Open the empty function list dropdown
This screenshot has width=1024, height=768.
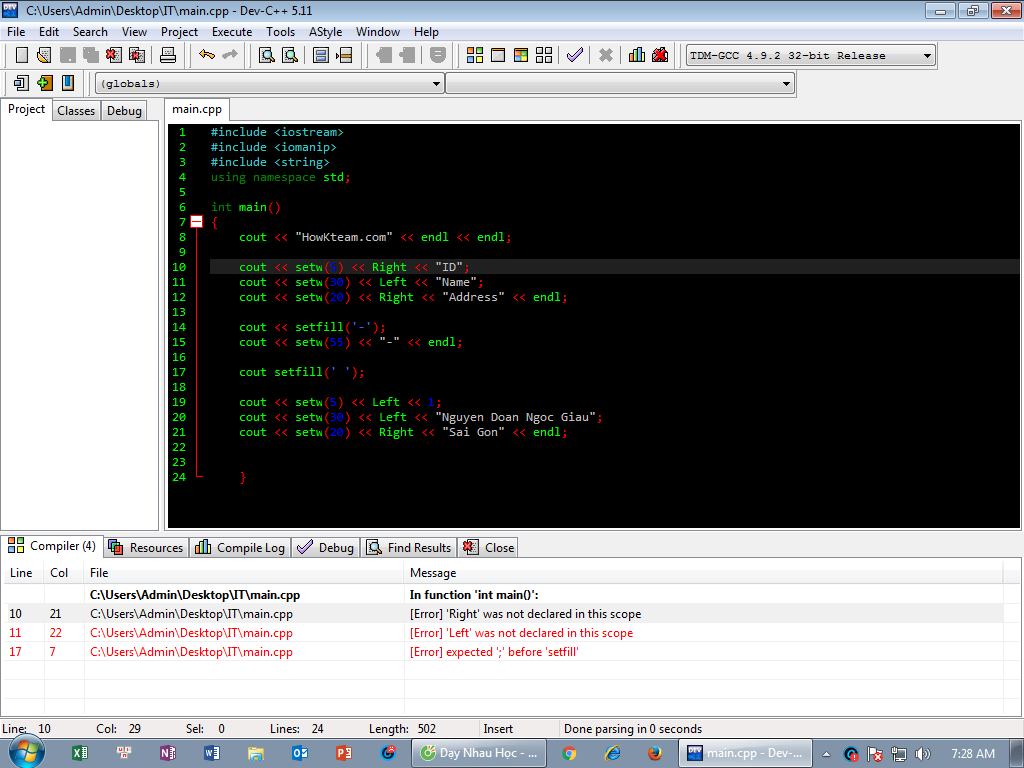pos(787,84)
